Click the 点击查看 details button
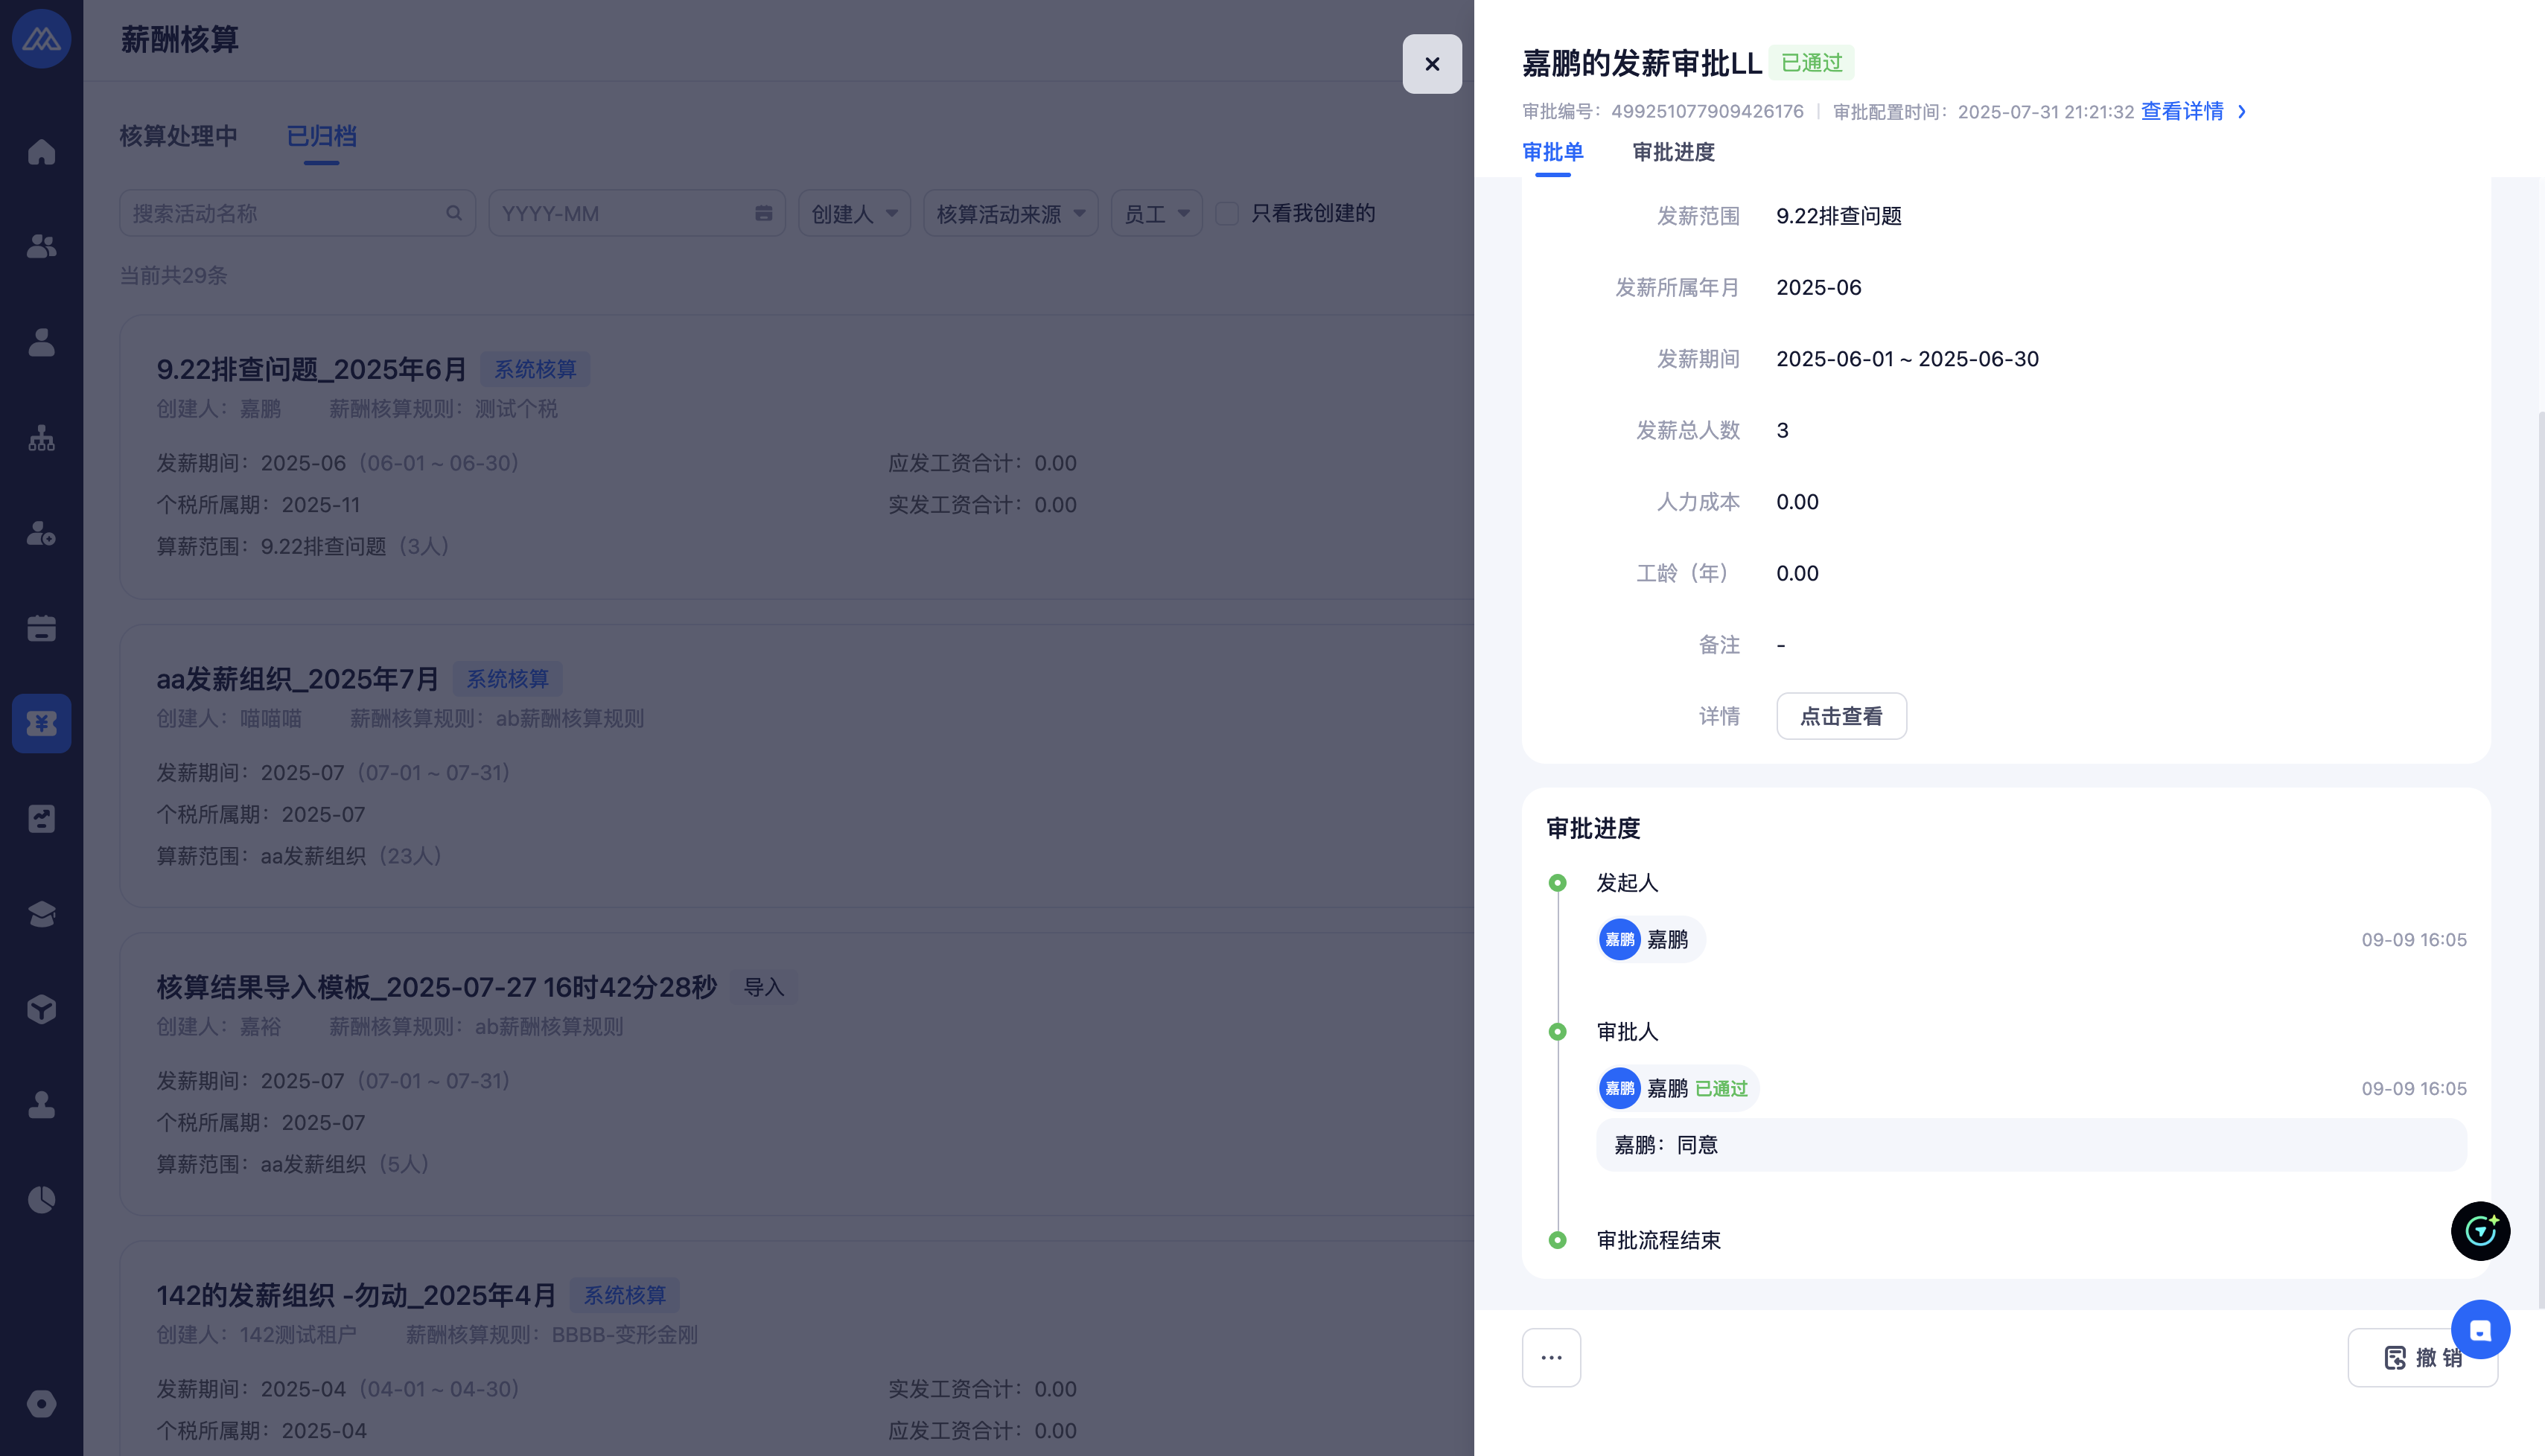 [x=1840, y=716]
